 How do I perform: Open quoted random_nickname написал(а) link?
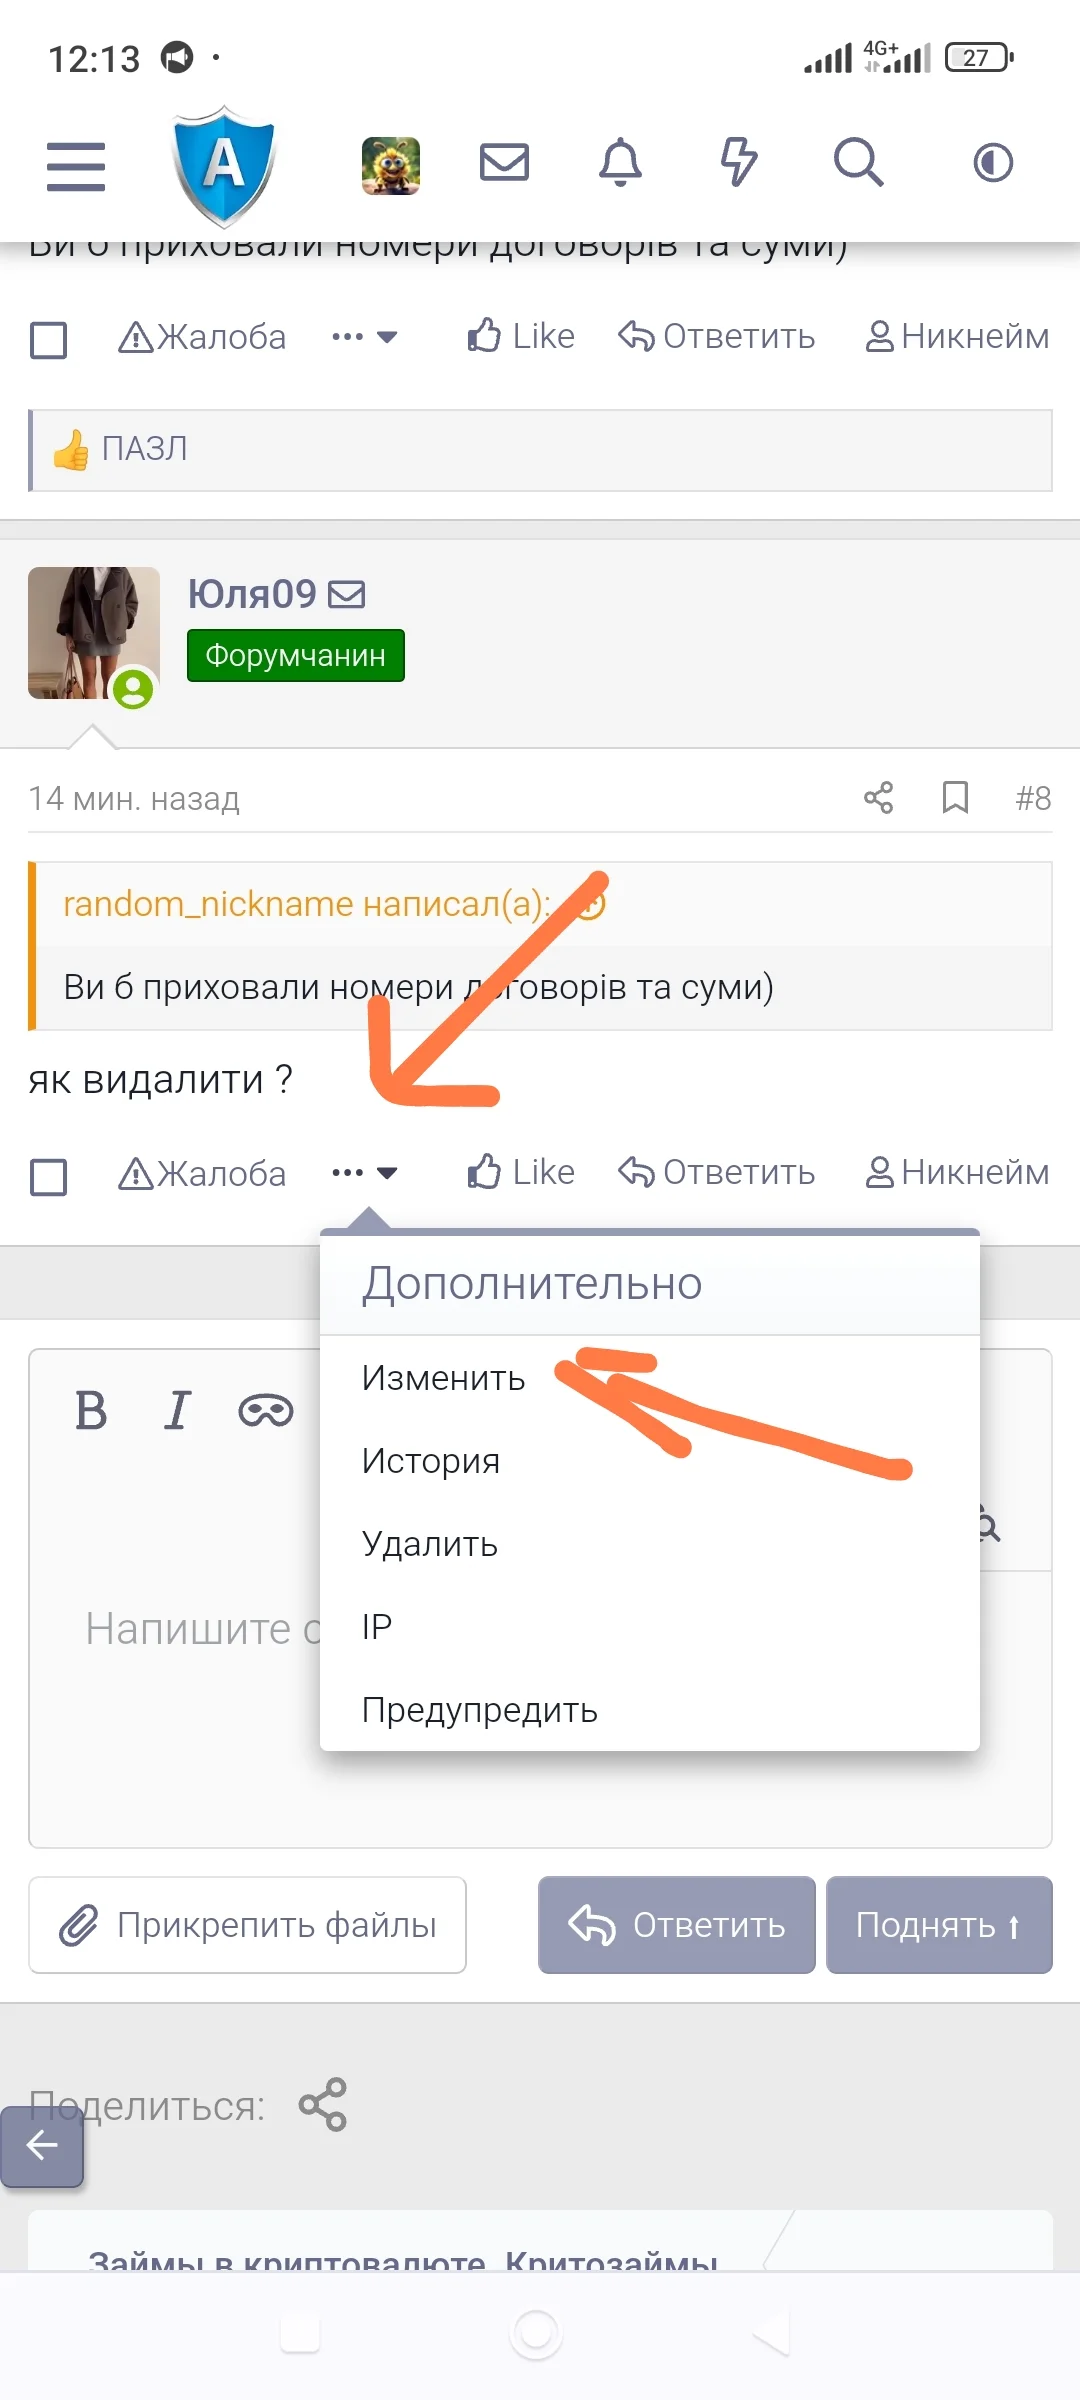click(x=306, y=904)
